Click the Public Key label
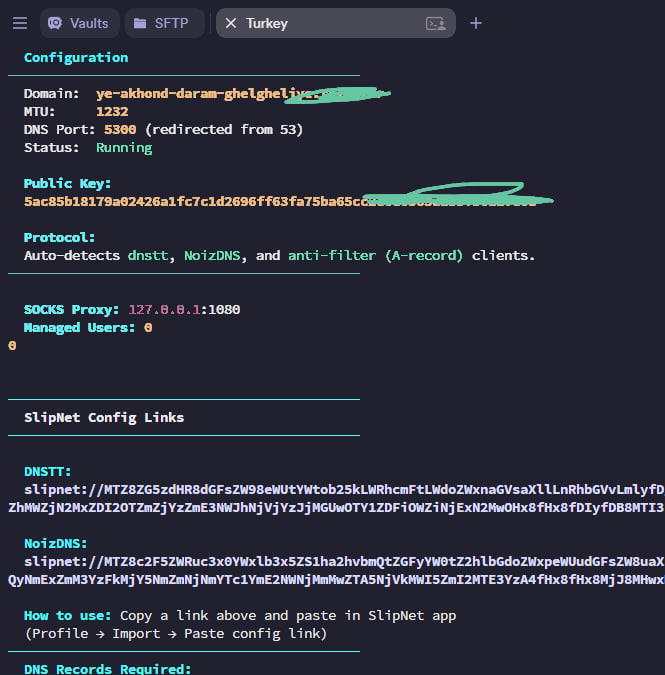665x675 pixels. 68,184
